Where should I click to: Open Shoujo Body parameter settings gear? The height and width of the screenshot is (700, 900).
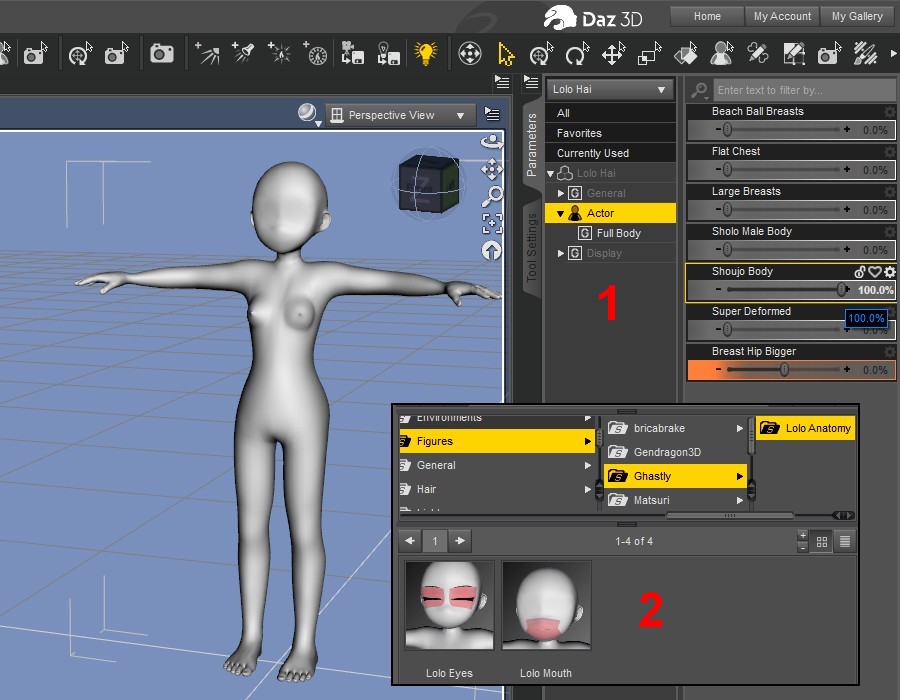click(x=889, y=272)
